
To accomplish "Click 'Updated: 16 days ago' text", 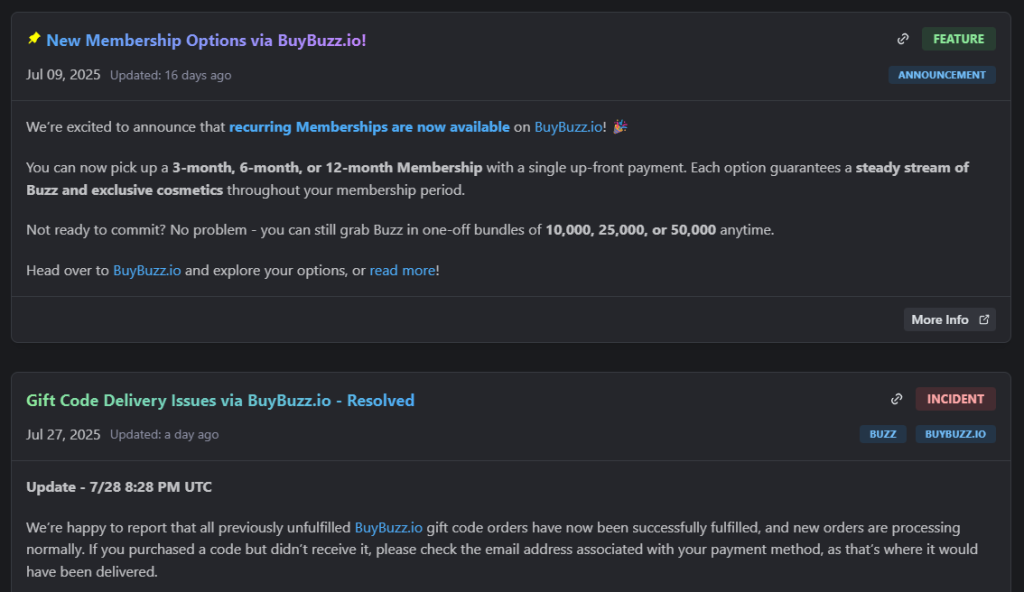I will (170, 75).
